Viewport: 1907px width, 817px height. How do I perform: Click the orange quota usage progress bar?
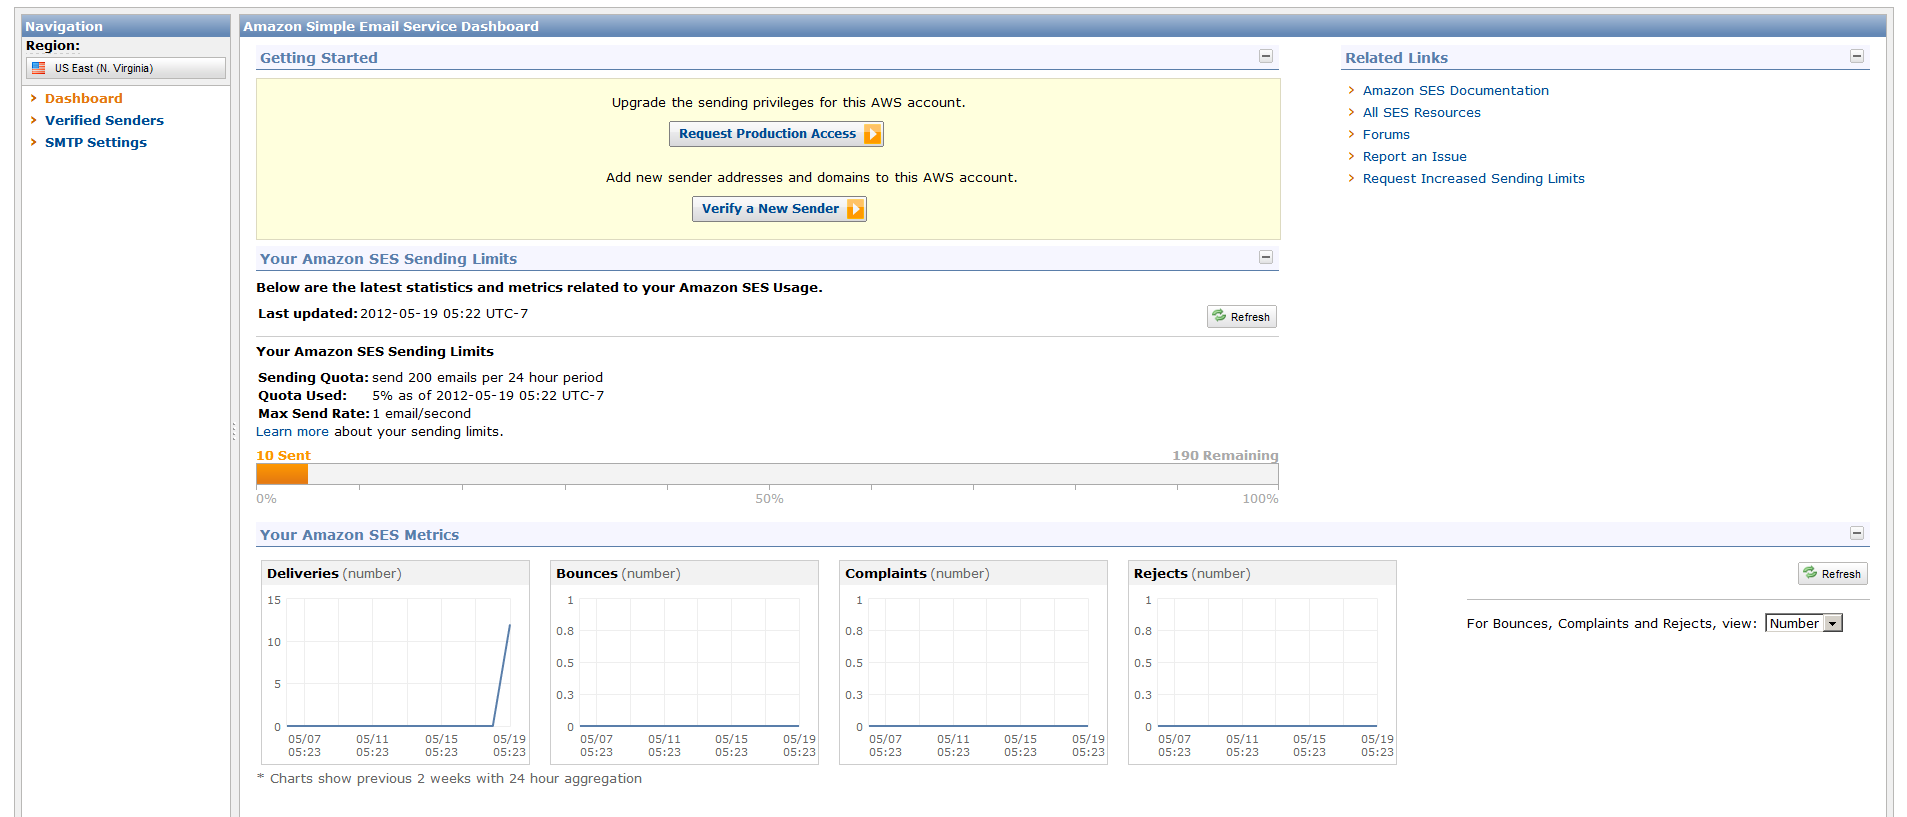tap(282, 474)
